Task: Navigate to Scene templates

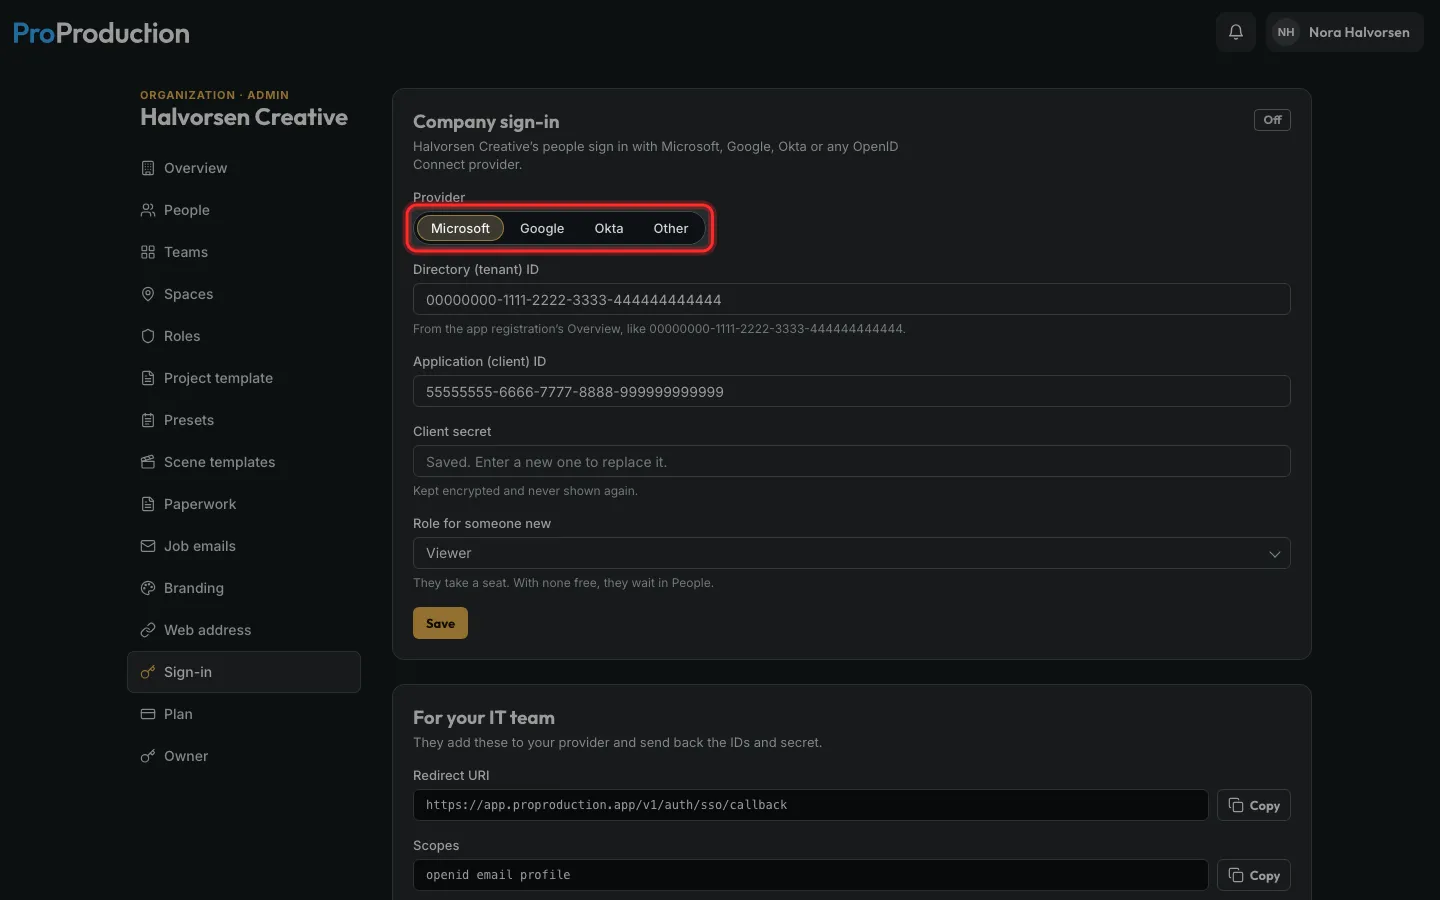Action: pyautogui.click(x=244, y=462)
